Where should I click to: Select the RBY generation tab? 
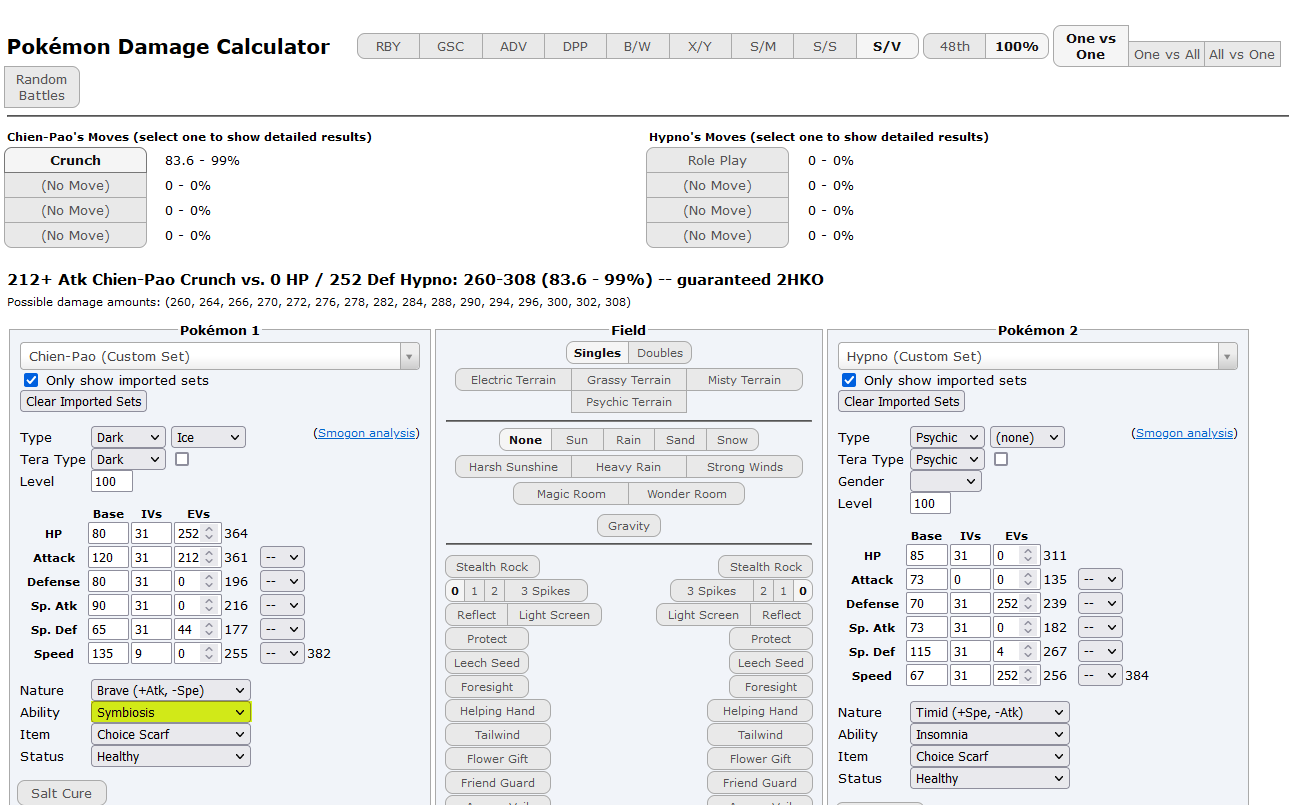(388, 46)
